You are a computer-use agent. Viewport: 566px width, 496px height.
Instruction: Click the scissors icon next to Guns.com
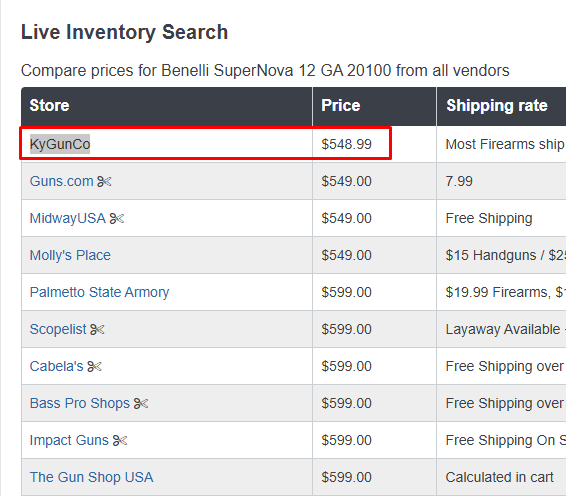click(x=104, y=181)
